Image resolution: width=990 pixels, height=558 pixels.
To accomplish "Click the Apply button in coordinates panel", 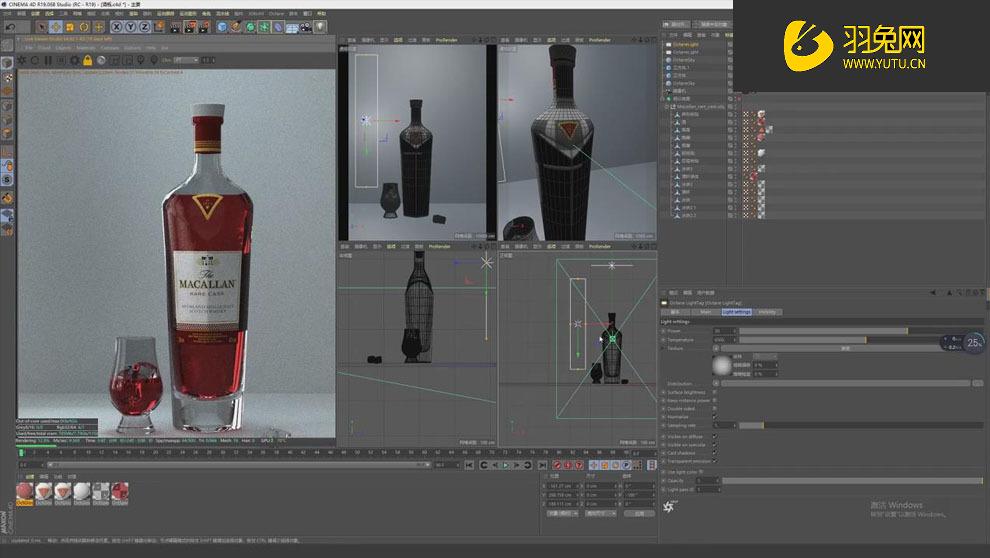I will [639, 514].
